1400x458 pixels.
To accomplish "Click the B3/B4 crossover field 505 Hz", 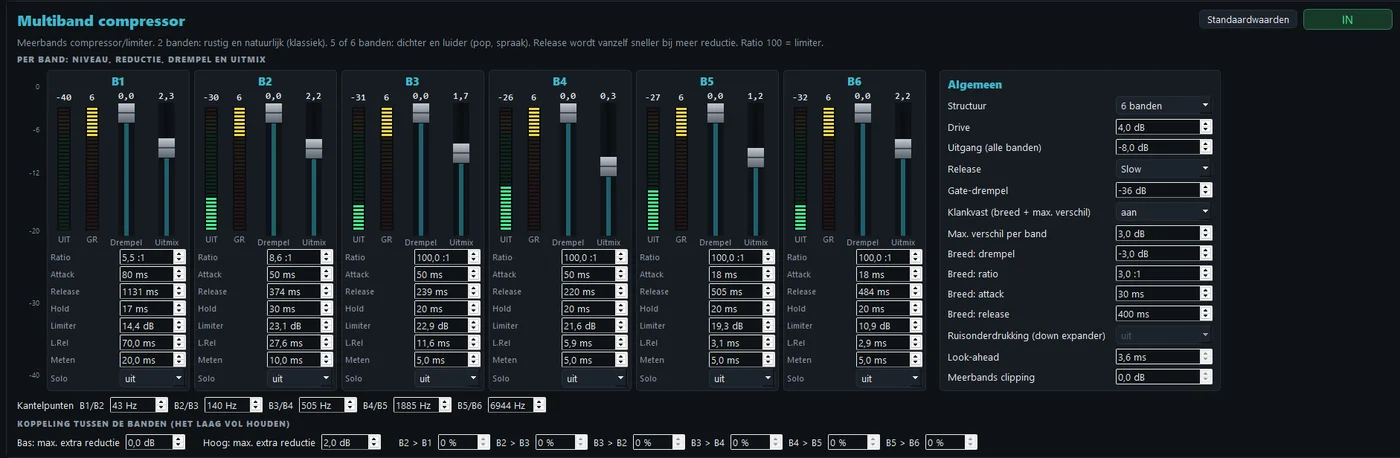I will [327, 406].
